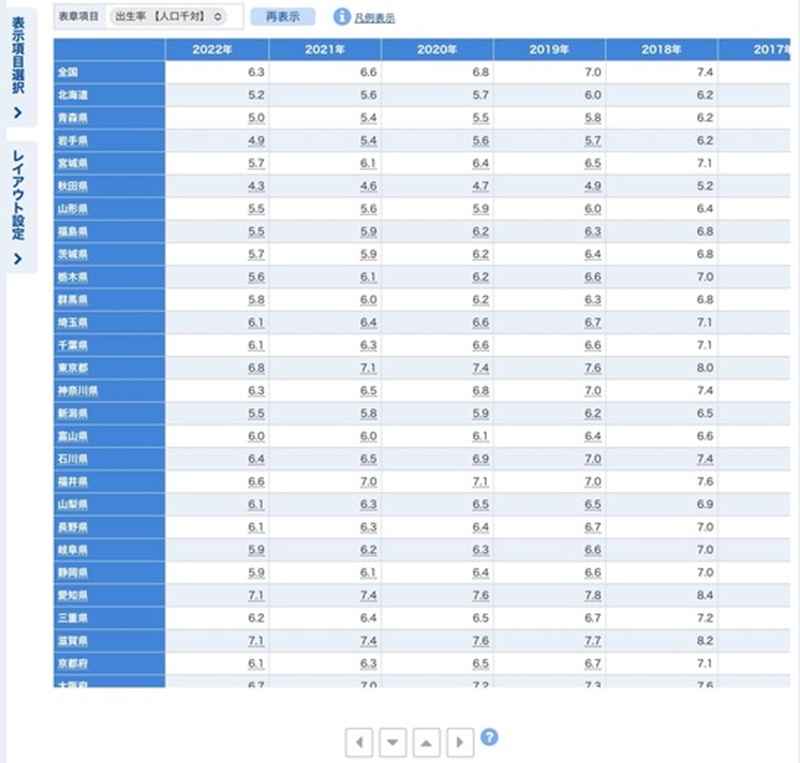Open the 表章項目 出生率 dropdown

click(x=167, y=16)
